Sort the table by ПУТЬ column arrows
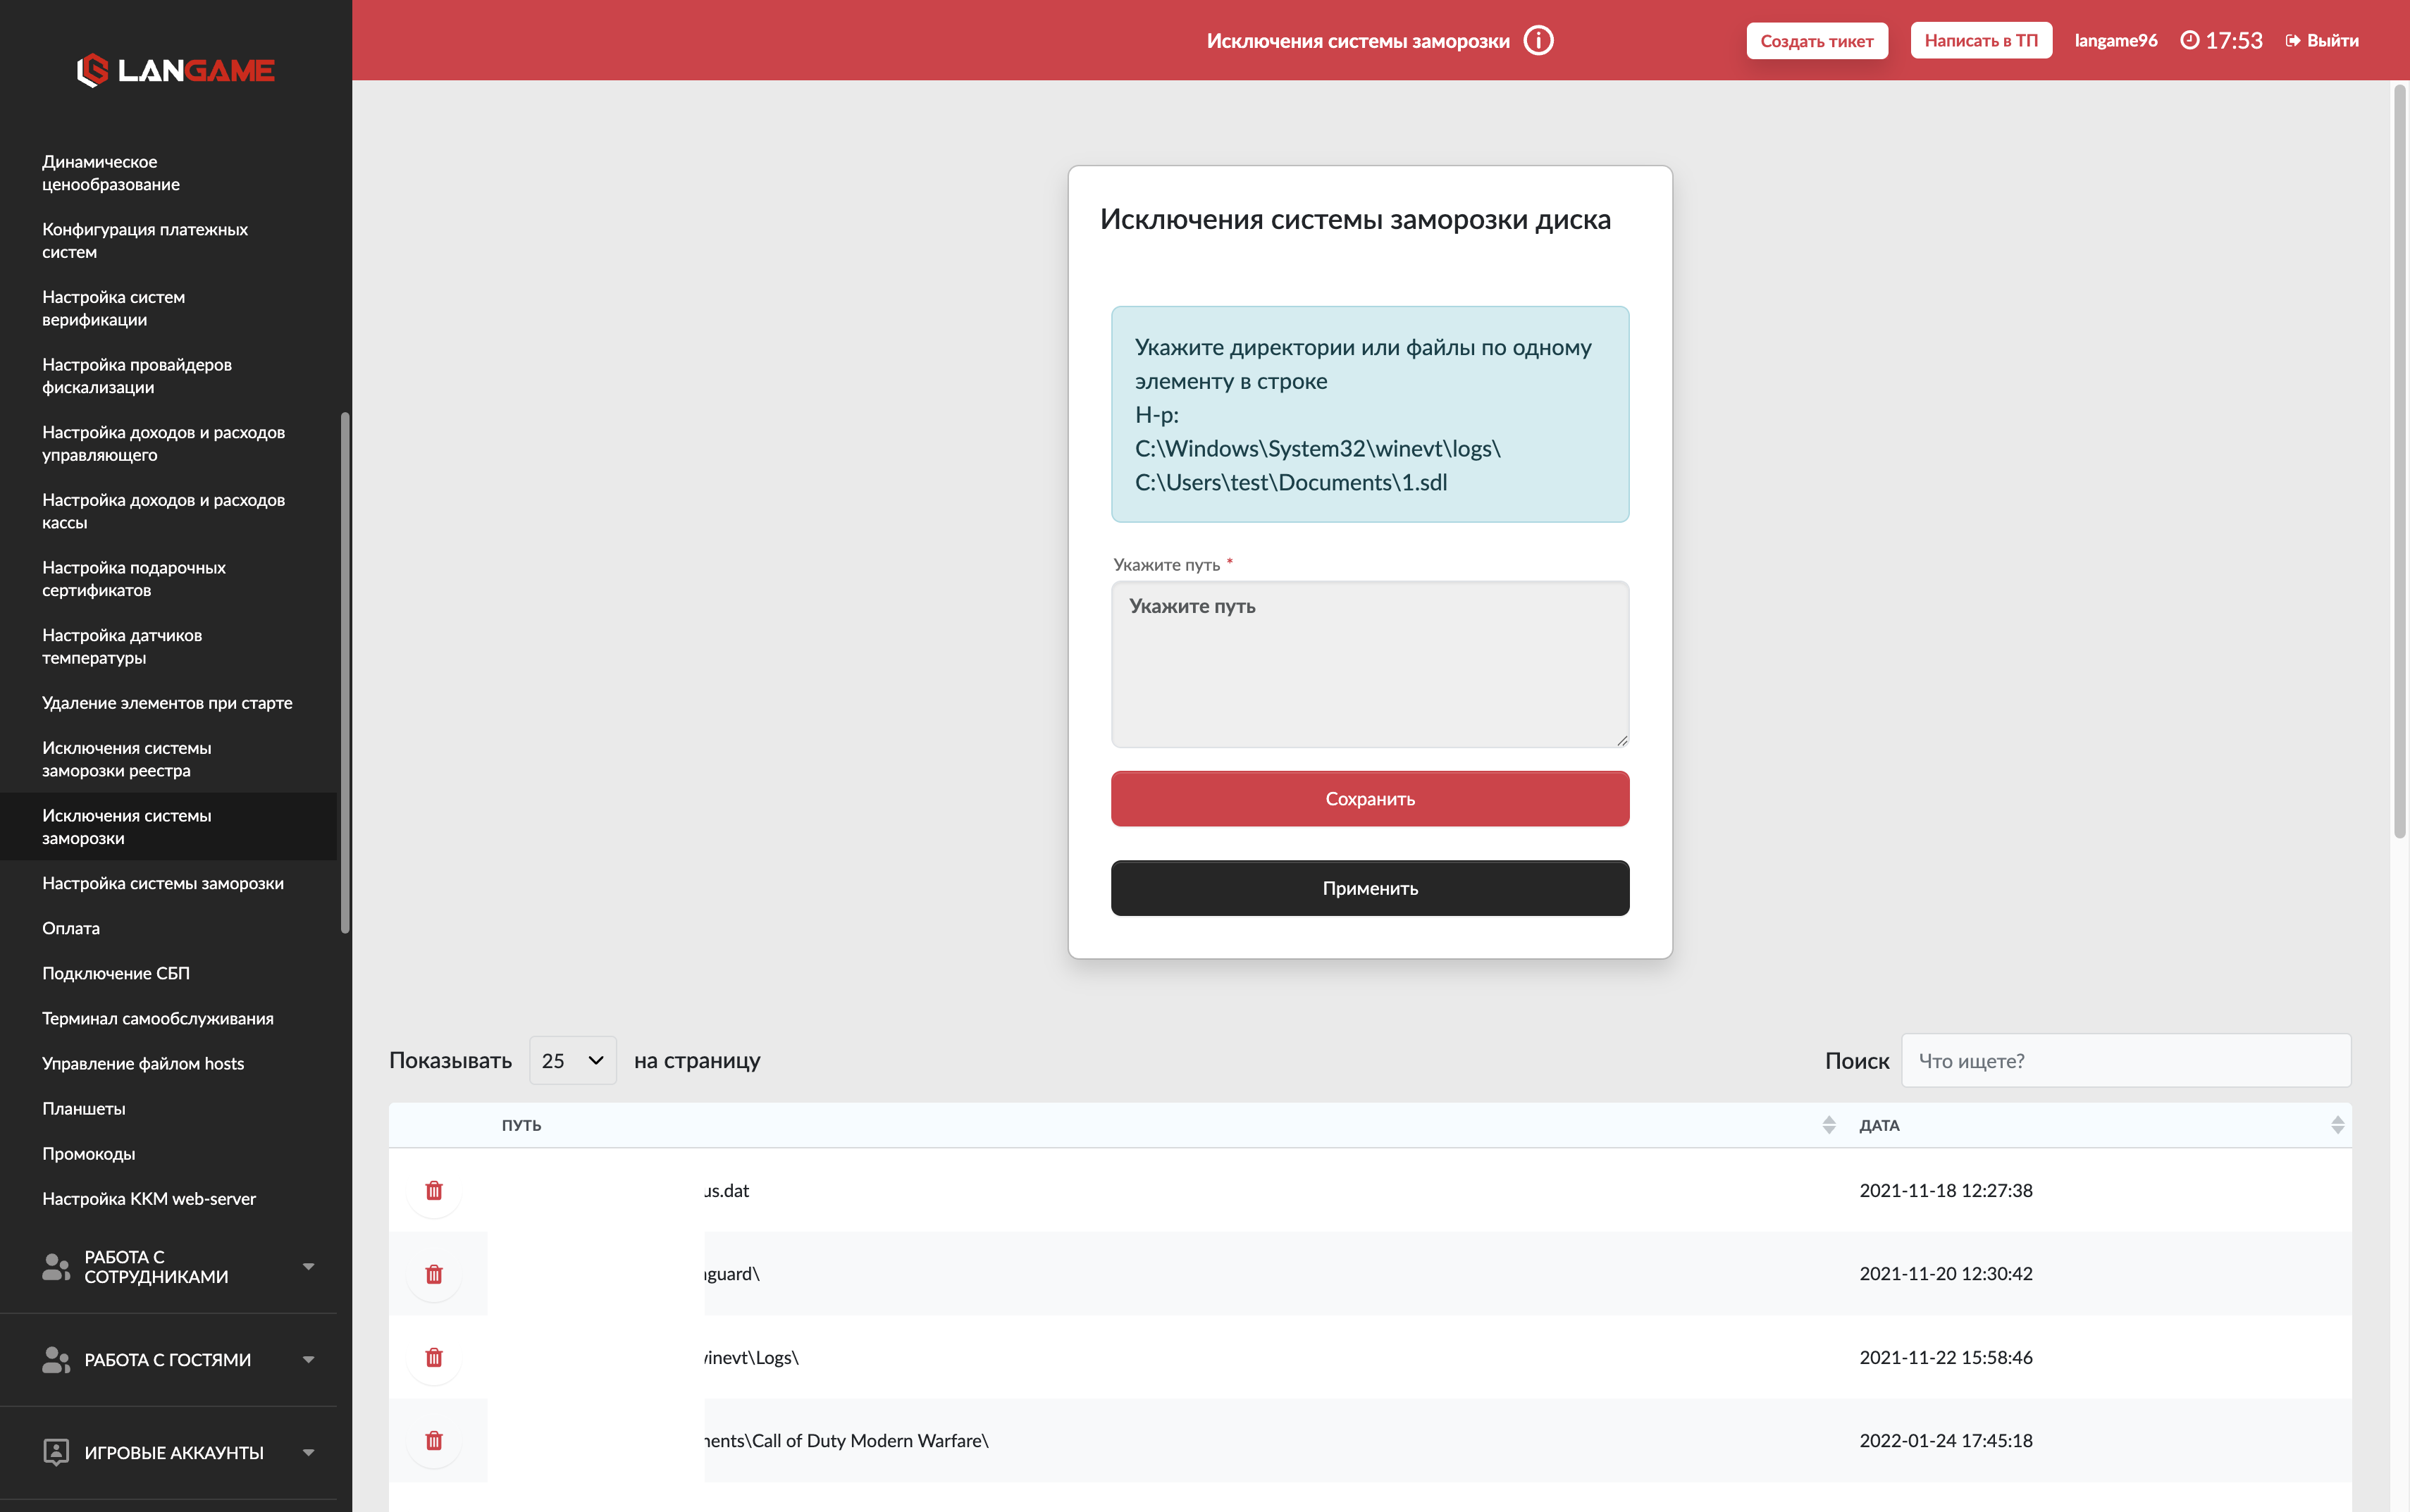 click(x=1829, y=1125)
